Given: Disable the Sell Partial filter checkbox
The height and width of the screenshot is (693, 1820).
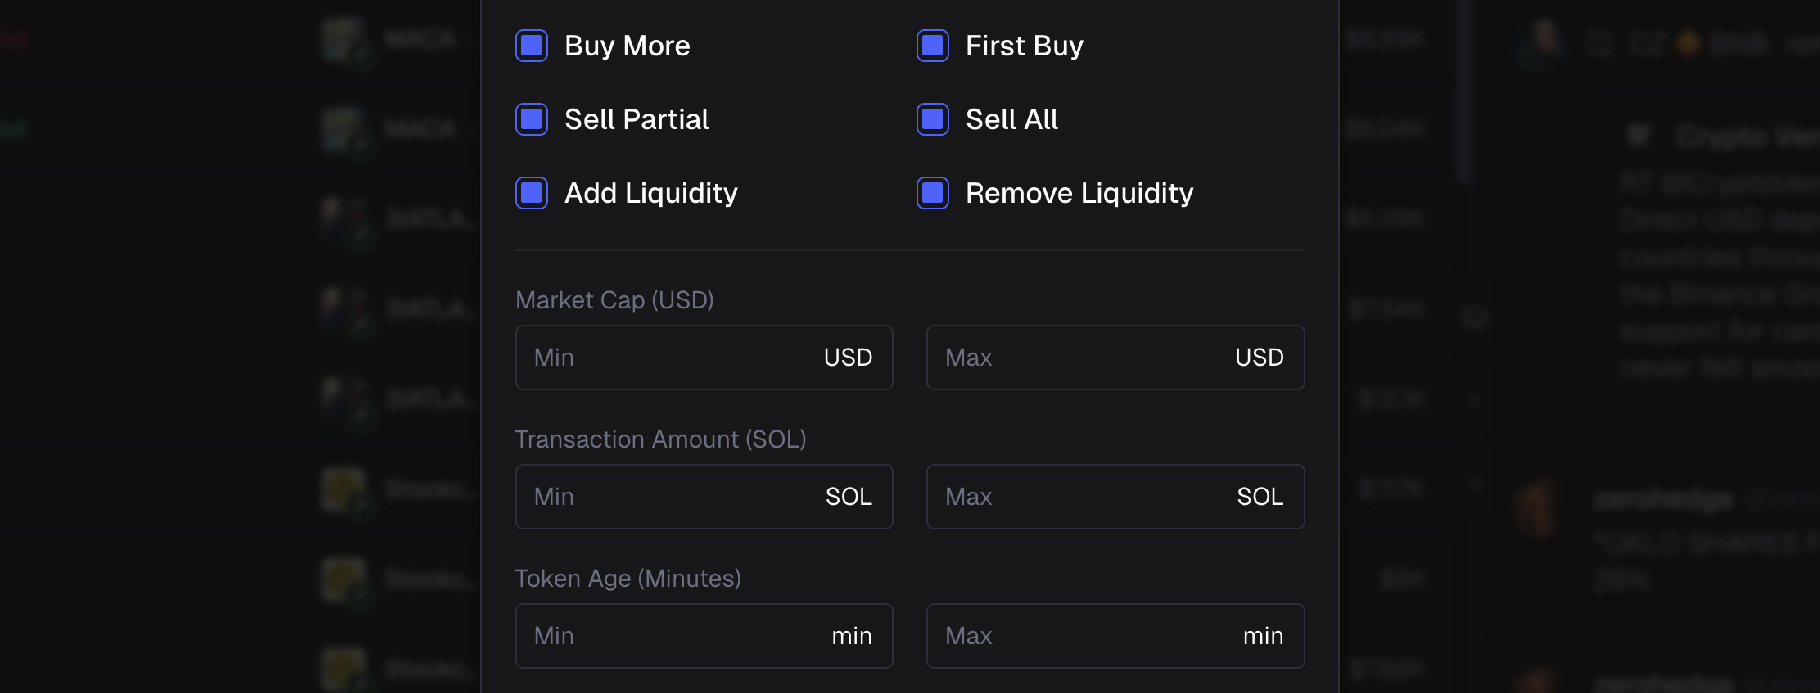Looking at the screenshot, I should pos(531,120).
